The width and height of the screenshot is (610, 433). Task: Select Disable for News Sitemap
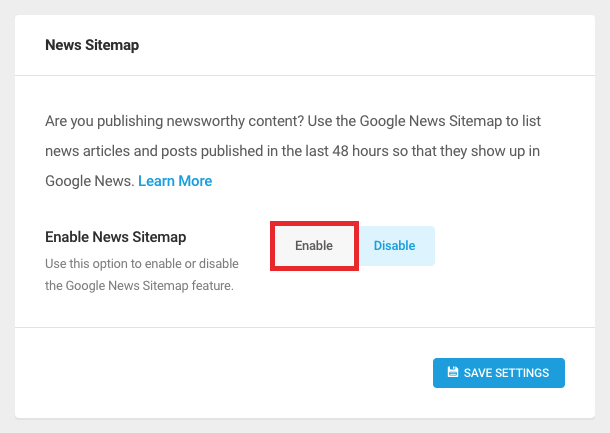(x=395, y=246)
